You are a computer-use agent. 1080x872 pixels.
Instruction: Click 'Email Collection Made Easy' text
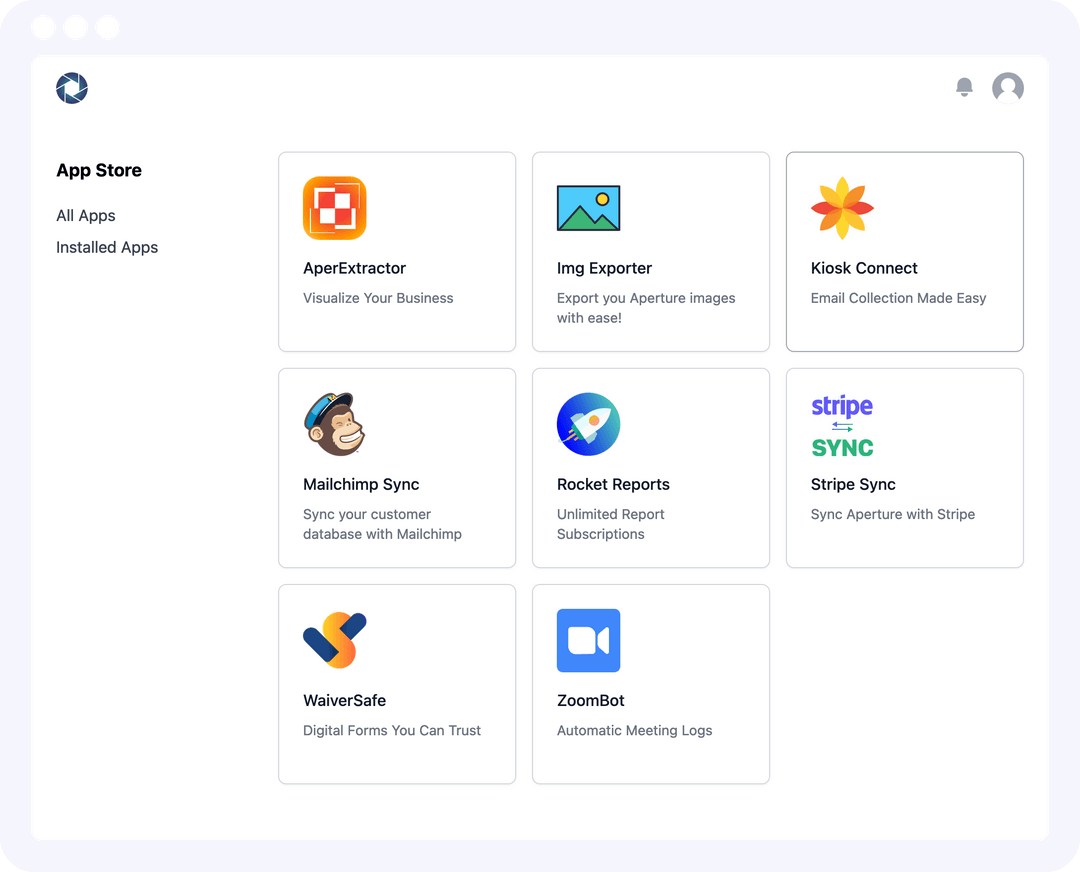tap(898, 298)
